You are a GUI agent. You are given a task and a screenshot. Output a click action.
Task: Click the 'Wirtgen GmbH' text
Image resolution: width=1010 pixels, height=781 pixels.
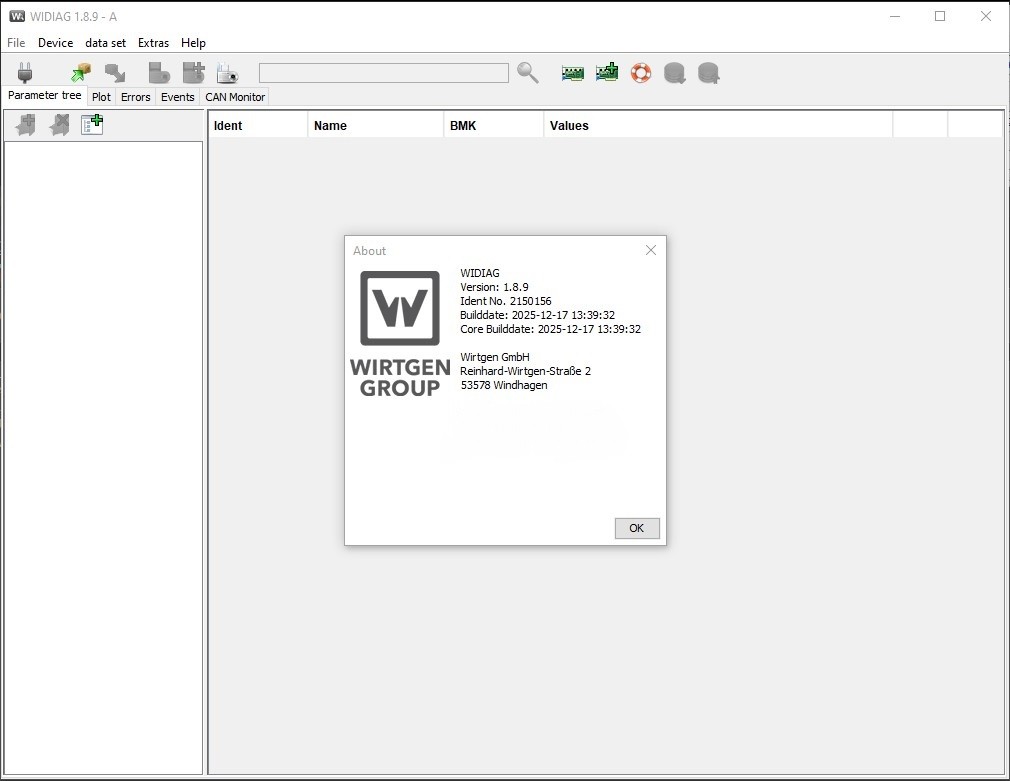point(495,357)
